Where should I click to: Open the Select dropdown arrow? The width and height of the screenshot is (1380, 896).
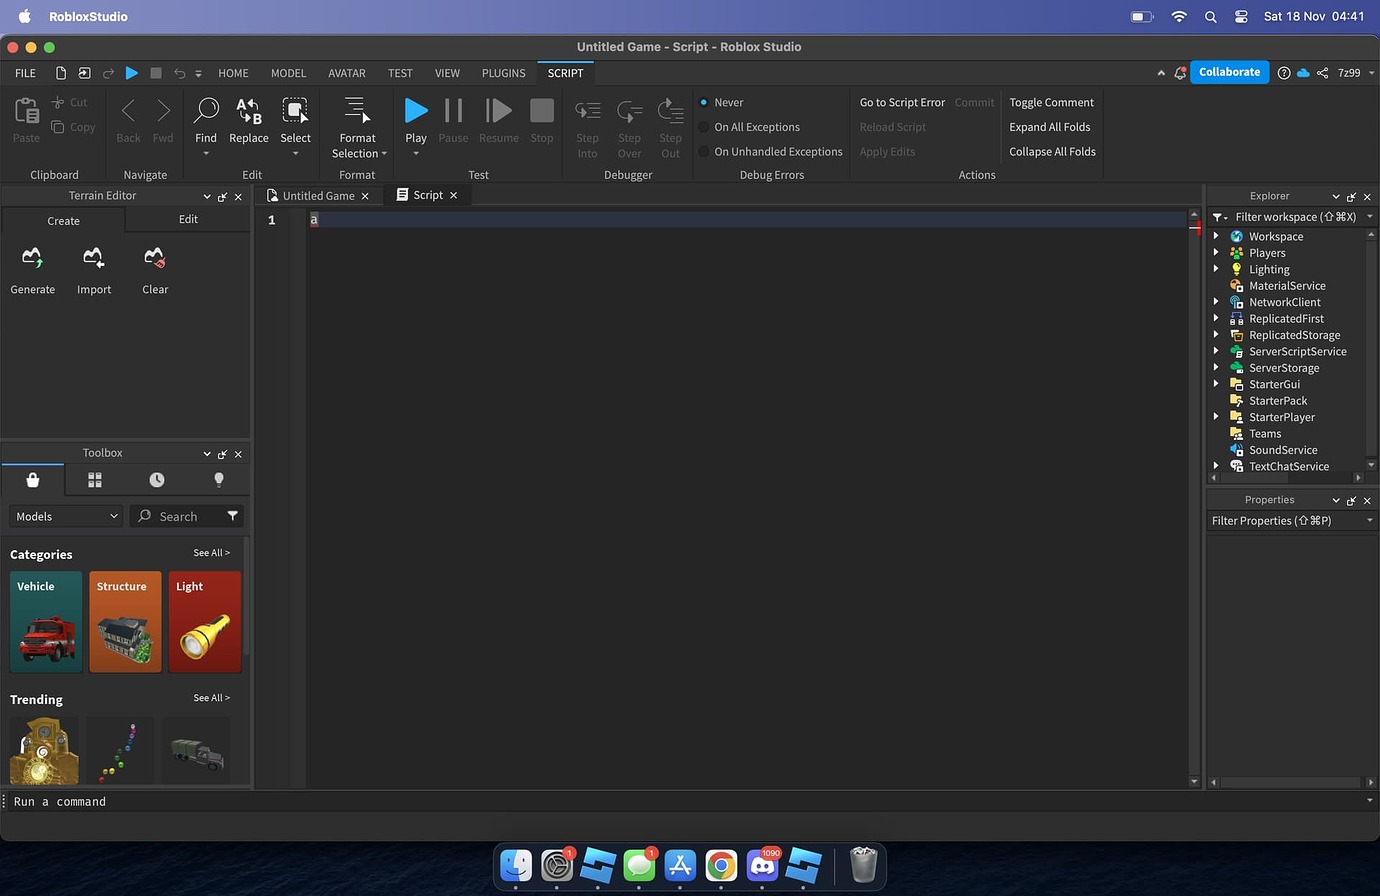[x=295, y=154]
